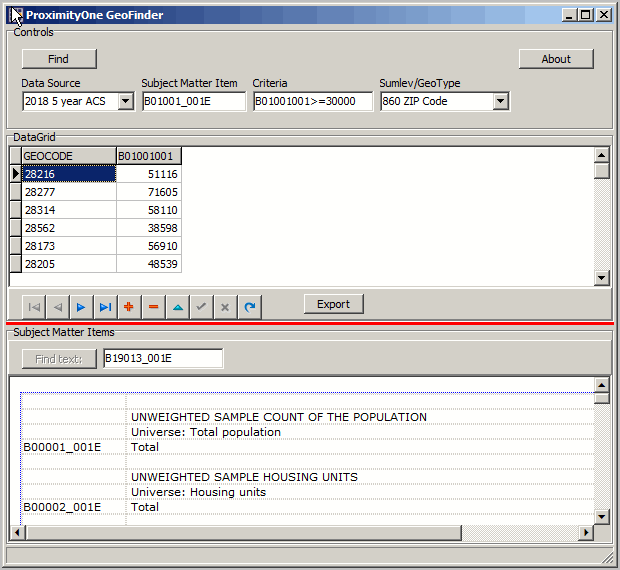Click the DataGrid scroll up arrow
The image size is (620, 570).
[x=601, y=155]
